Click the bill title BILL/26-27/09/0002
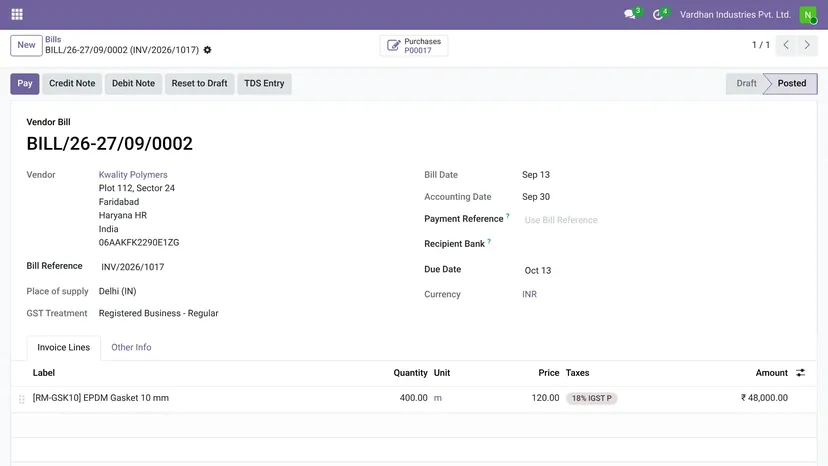The image size is (828, 466). [109, 144]
